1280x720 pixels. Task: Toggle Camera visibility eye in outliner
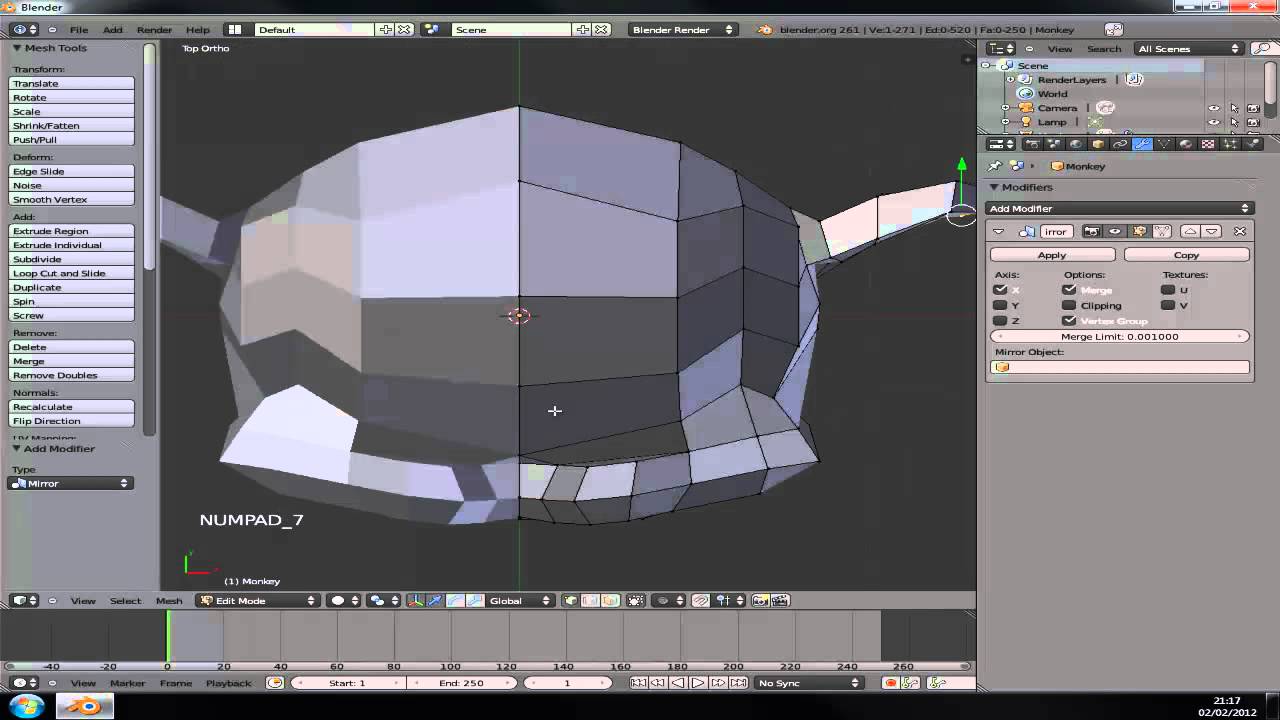point(1214,108)
